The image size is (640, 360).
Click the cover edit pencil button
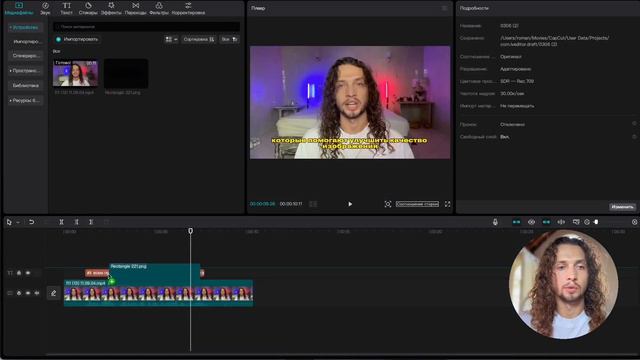[x=53, y=293]
